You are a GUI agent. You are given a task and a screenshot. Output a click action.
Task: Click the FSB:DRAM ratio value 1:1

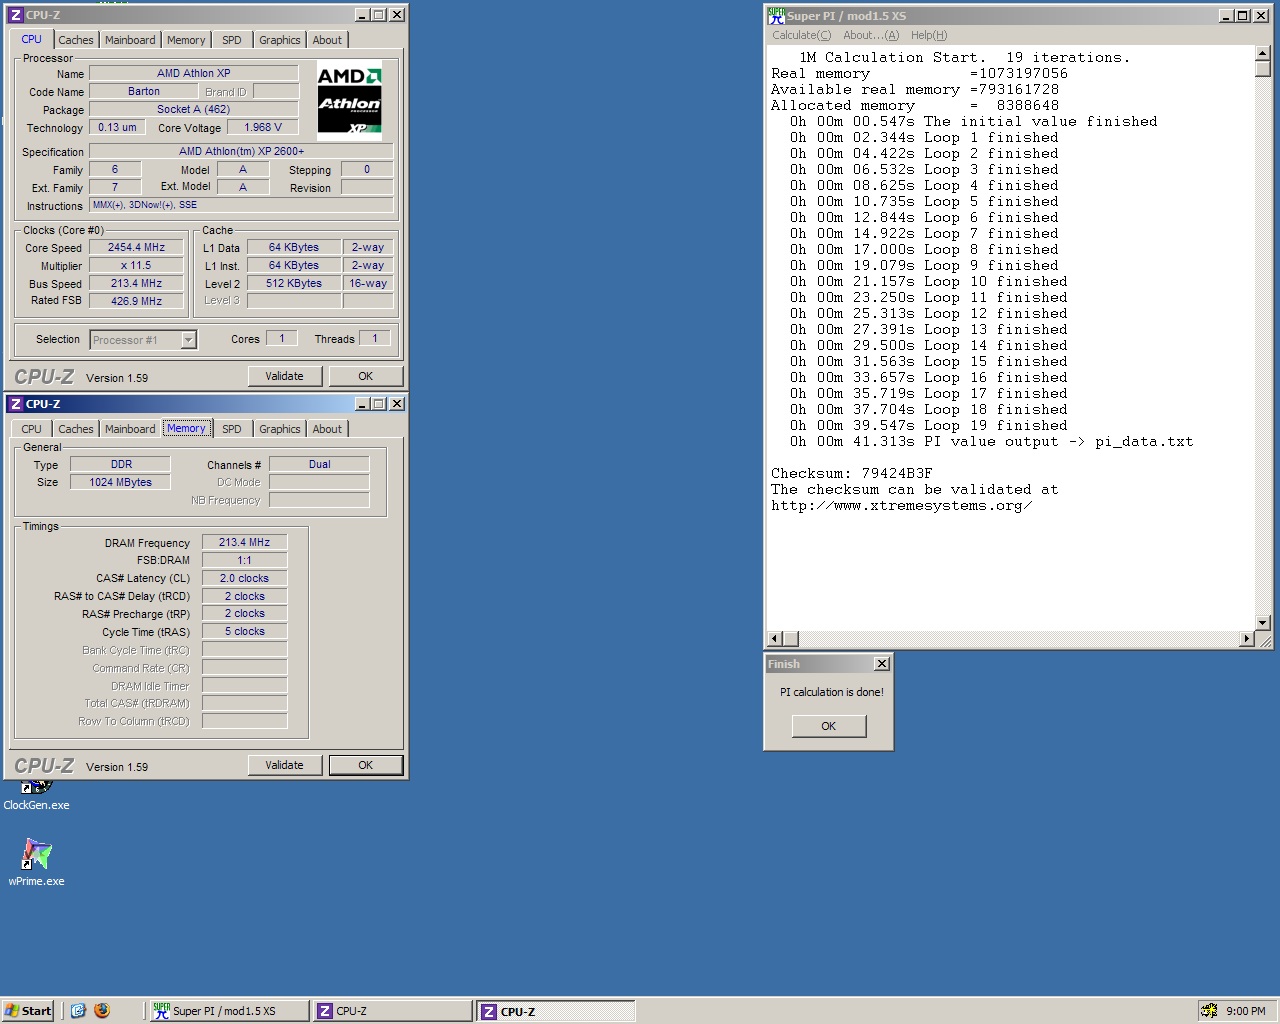(244, 560)
